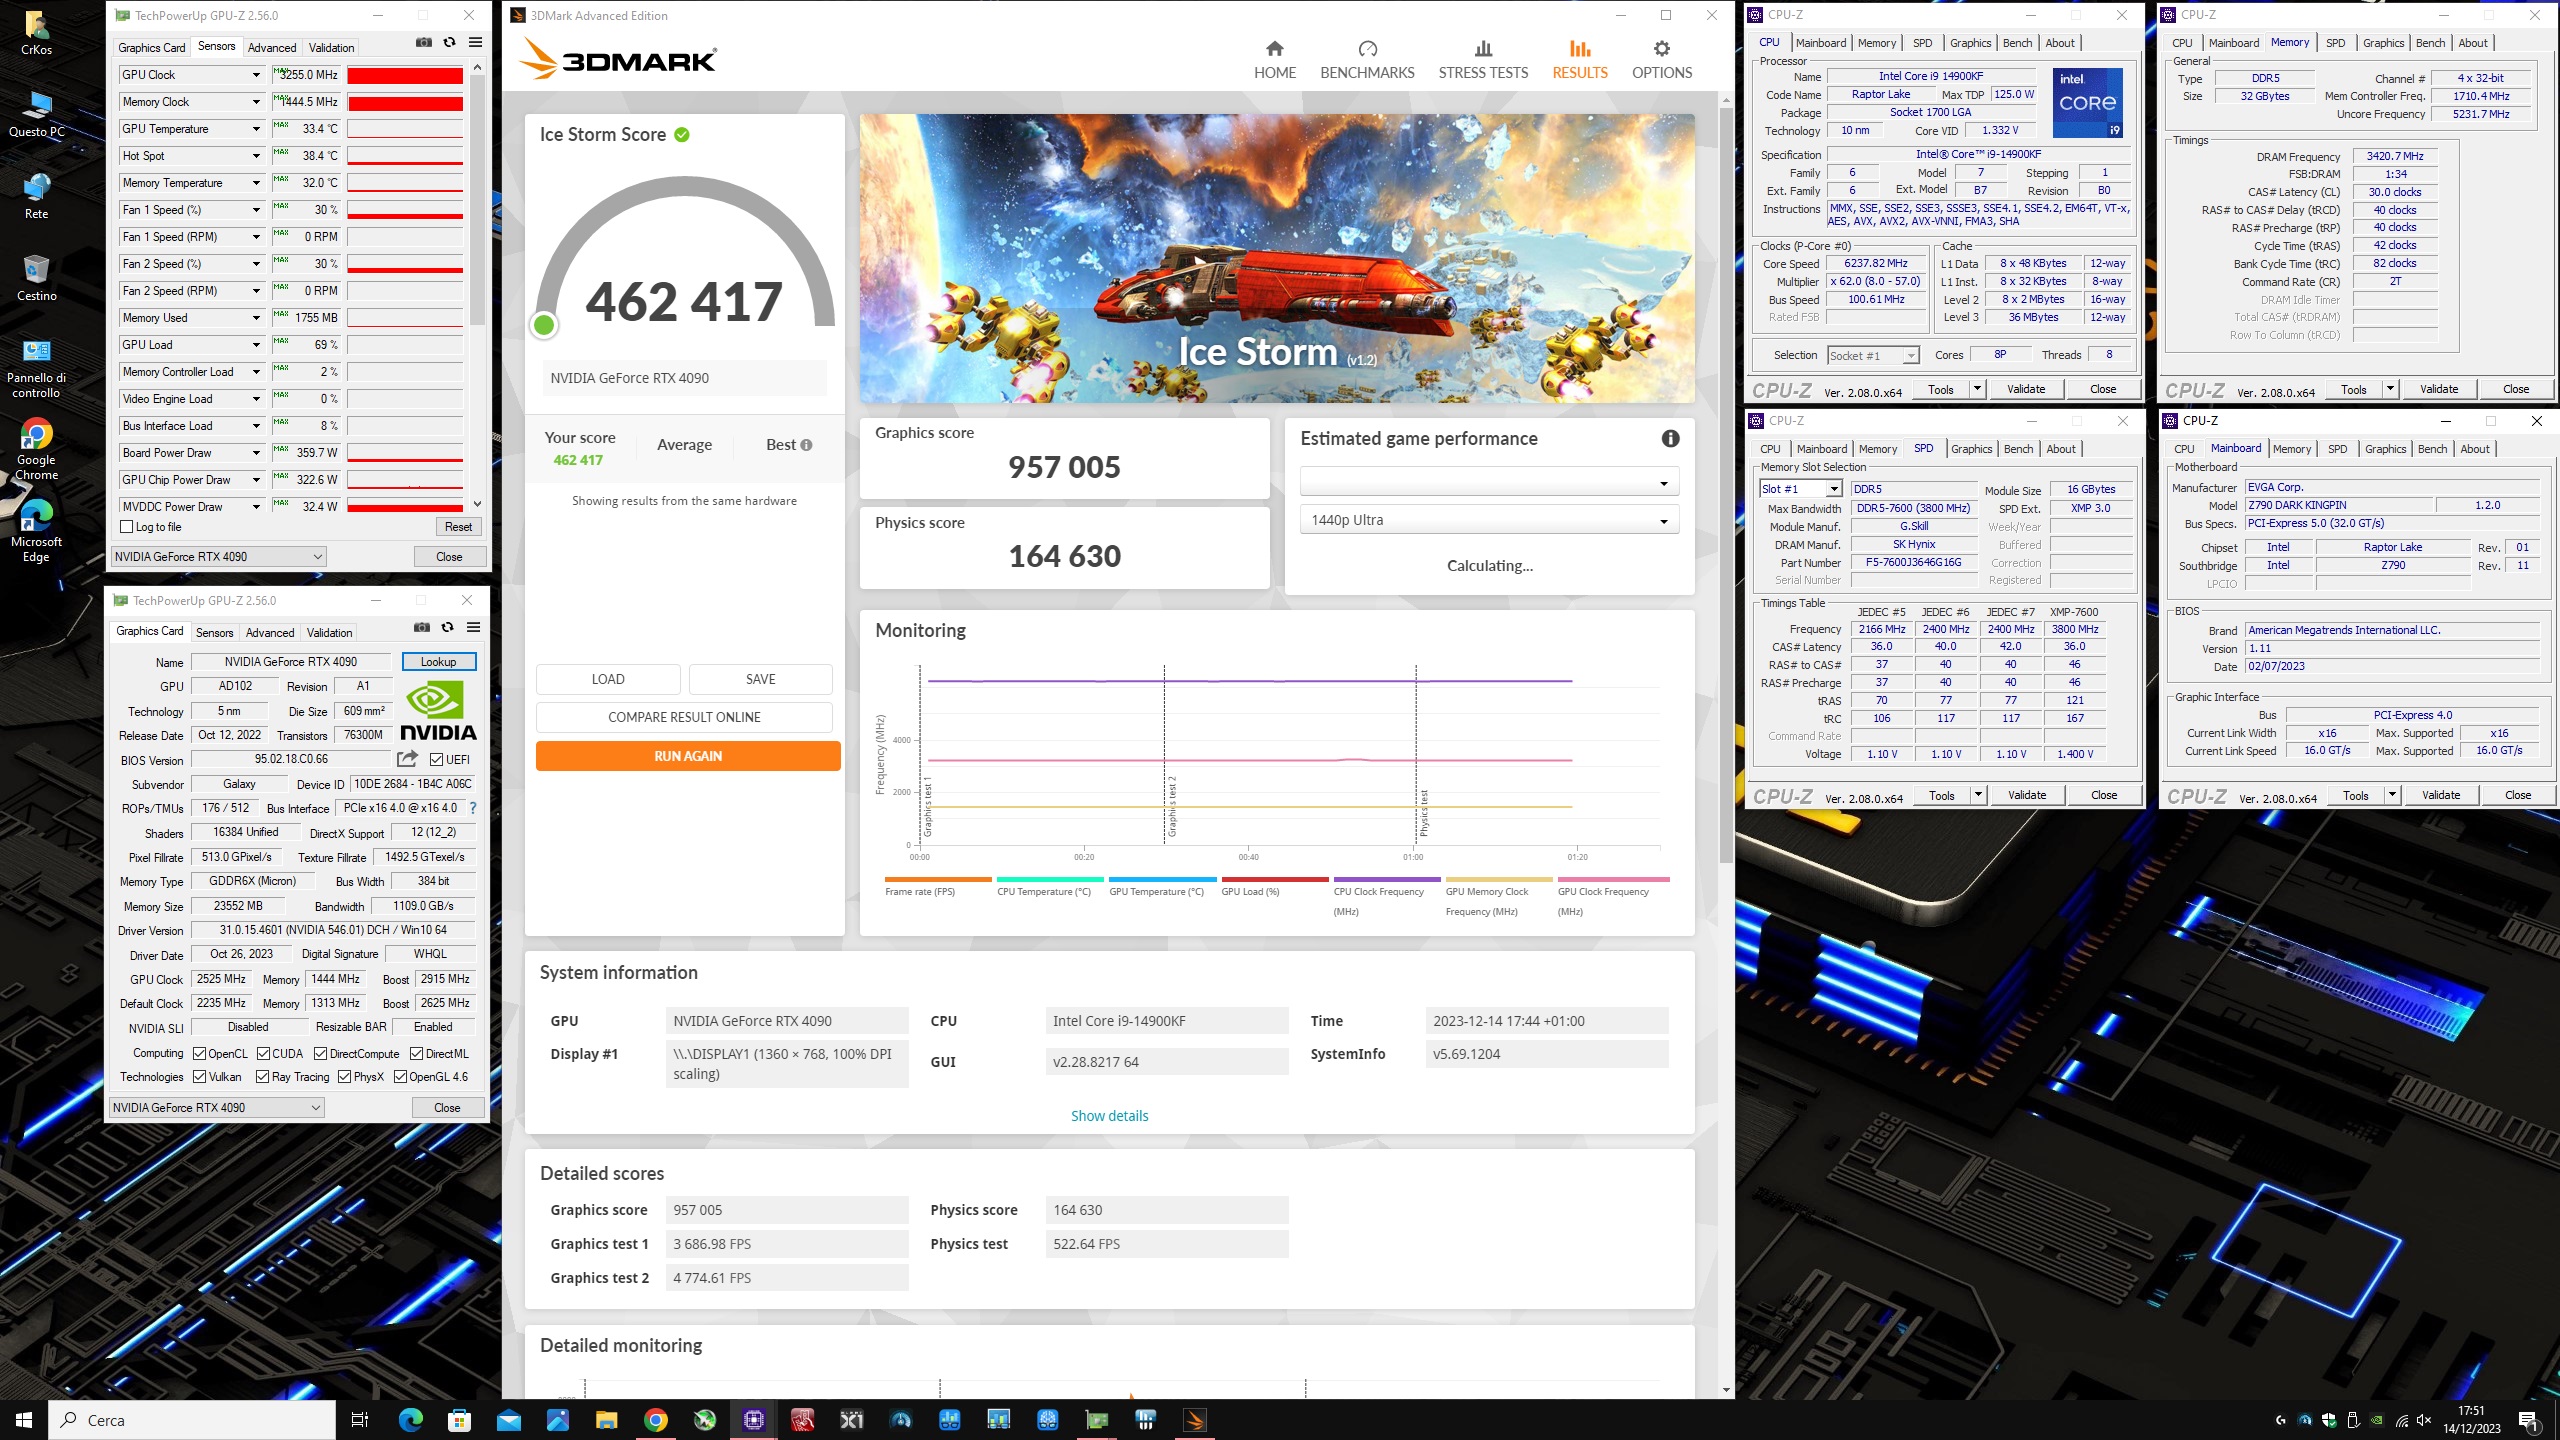Open the Tools dropdown arrow in CPU-Z CPU window

click(x=1977, y=389)
